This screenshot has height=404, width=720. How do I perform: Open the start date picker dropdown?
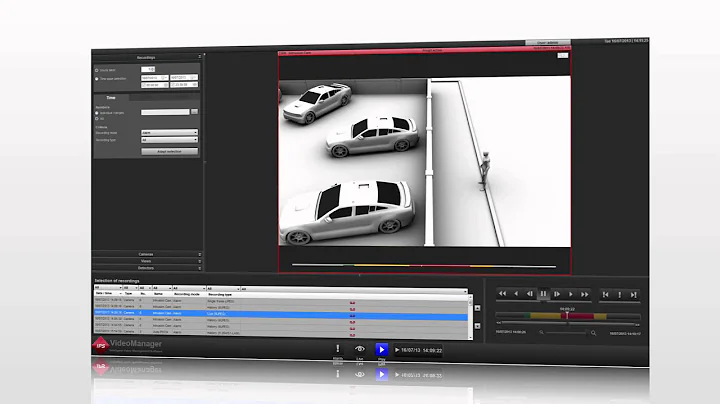(165, 78)
